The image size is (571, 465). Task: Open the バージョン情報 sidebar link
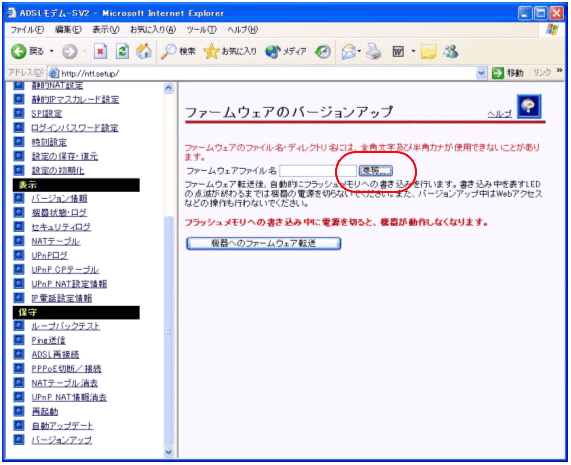click(x=59, y=198)
